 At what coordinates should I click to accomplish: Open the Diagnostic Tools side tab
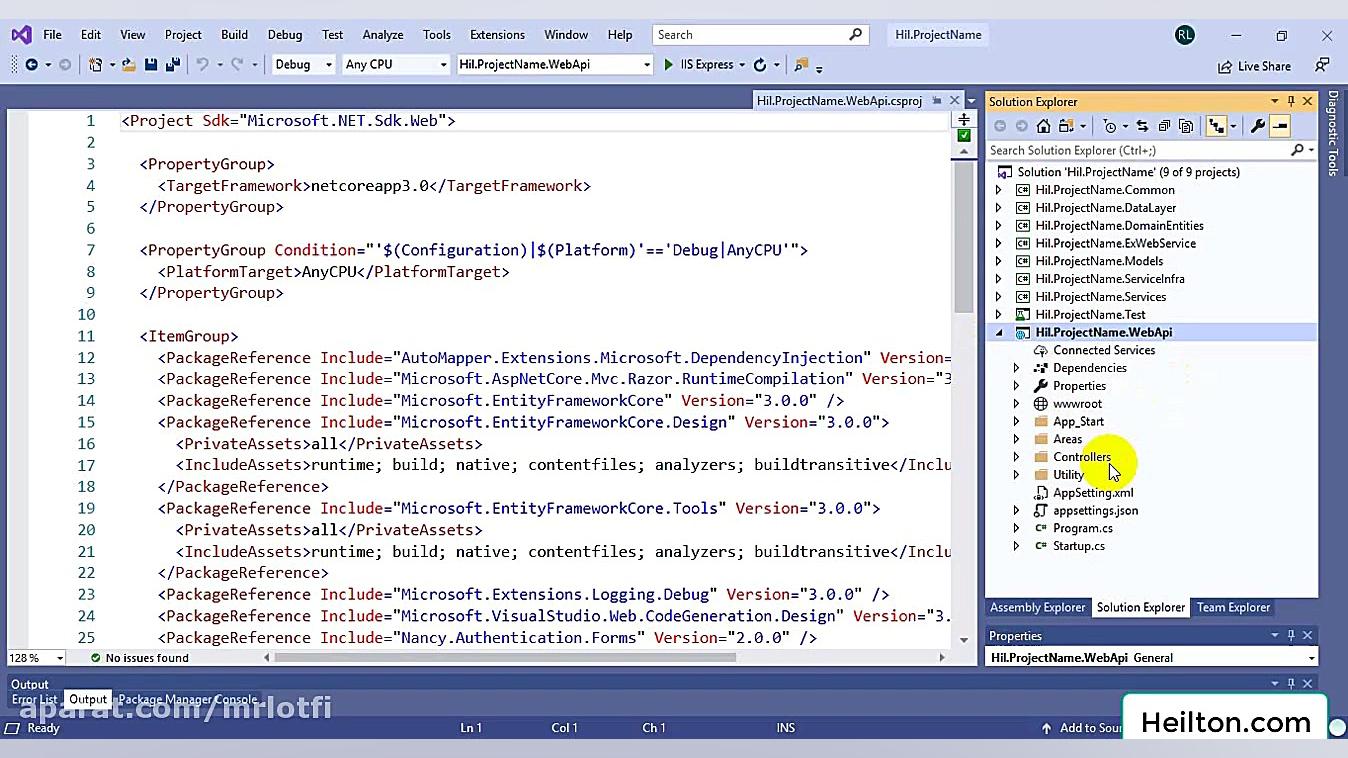(x=1333, y=133)
